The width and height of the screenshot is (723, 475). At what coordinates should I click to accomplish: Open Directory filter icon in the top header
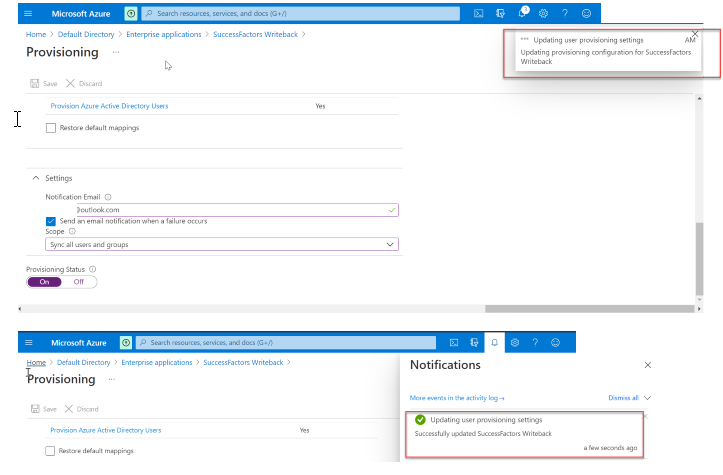pyautogui.click(x=500, y=13)
